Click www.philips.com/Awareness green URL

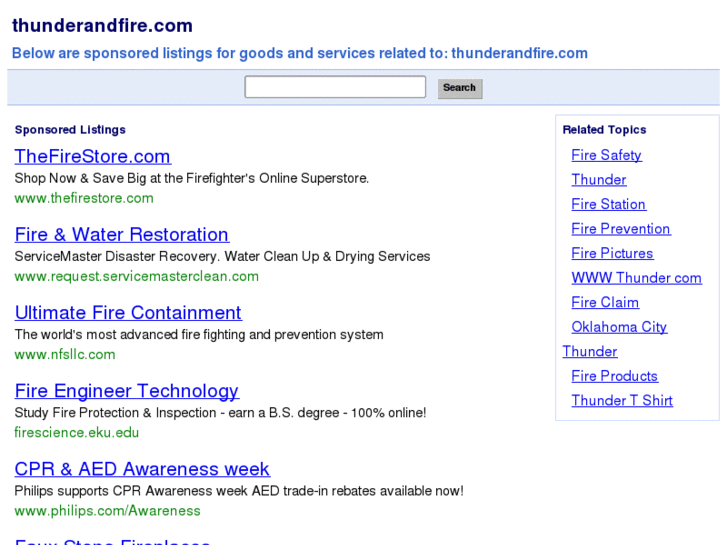click(108, 511)
